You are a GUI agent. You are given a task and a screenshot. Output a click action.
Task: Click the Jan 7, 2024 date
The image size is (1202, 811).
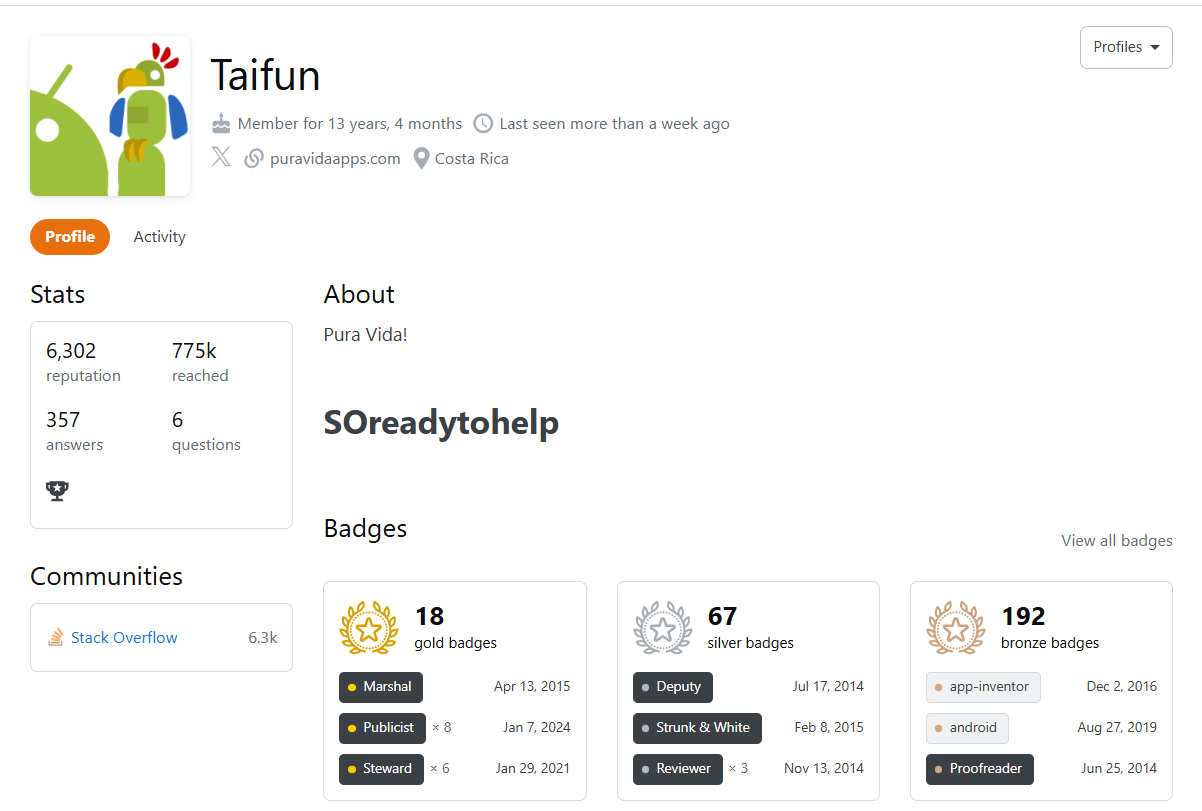[x=537, y=728]
